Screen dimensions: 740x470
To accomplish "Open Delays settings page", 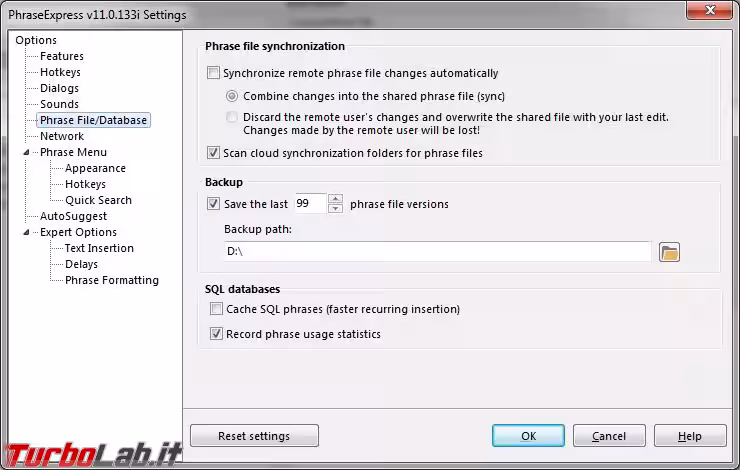I will click(x=81, y=264).
